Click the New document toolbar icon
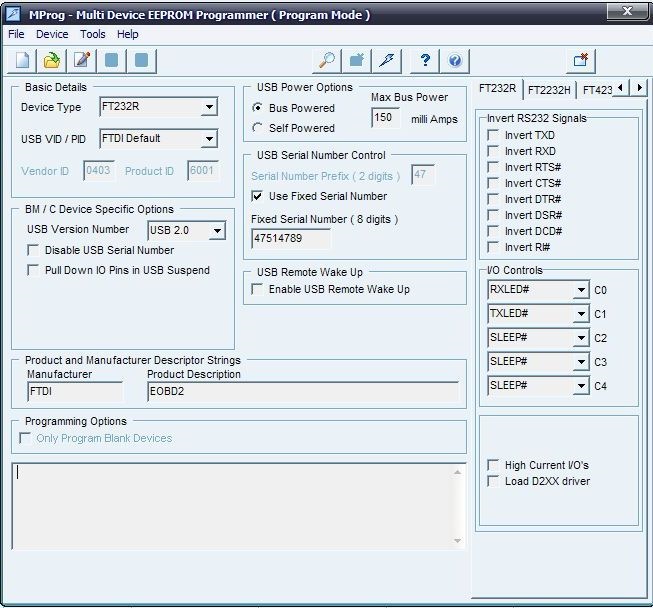The width and height of the screenshot is (653, 608). (22, 61)
